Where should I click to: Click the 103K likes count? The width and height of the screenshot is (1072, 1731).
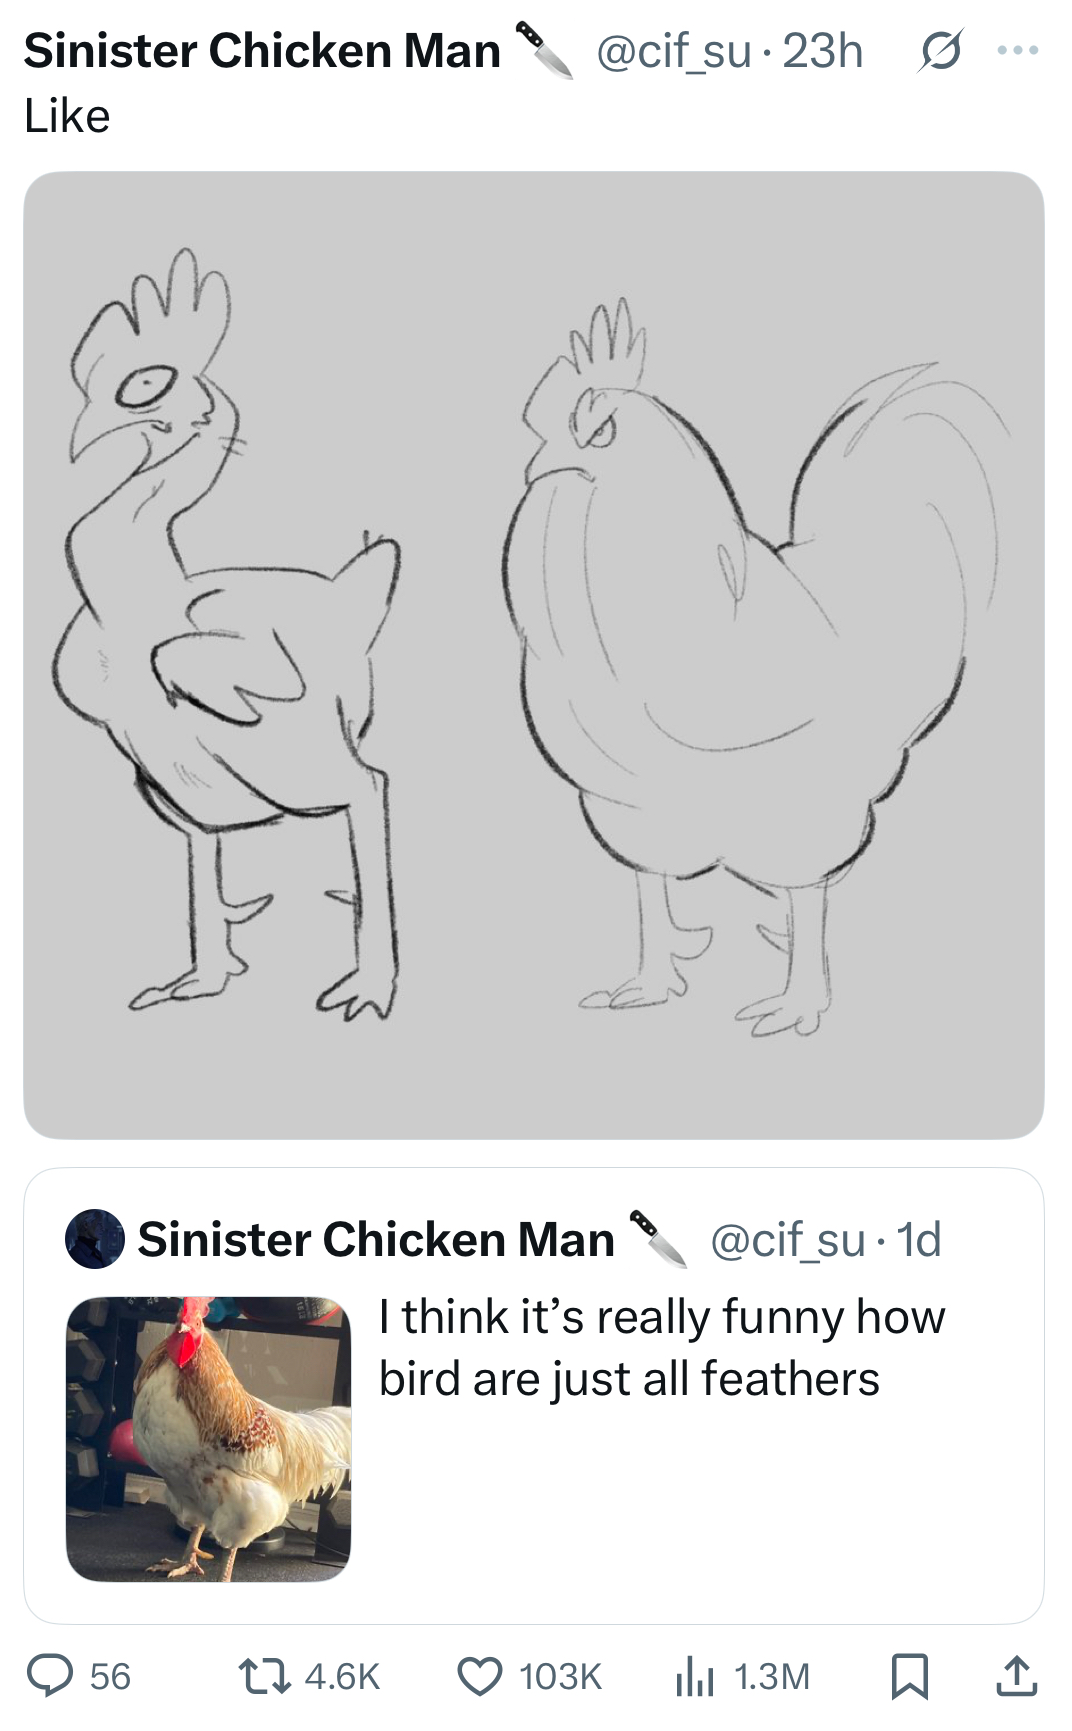[x=560, y=1677]
